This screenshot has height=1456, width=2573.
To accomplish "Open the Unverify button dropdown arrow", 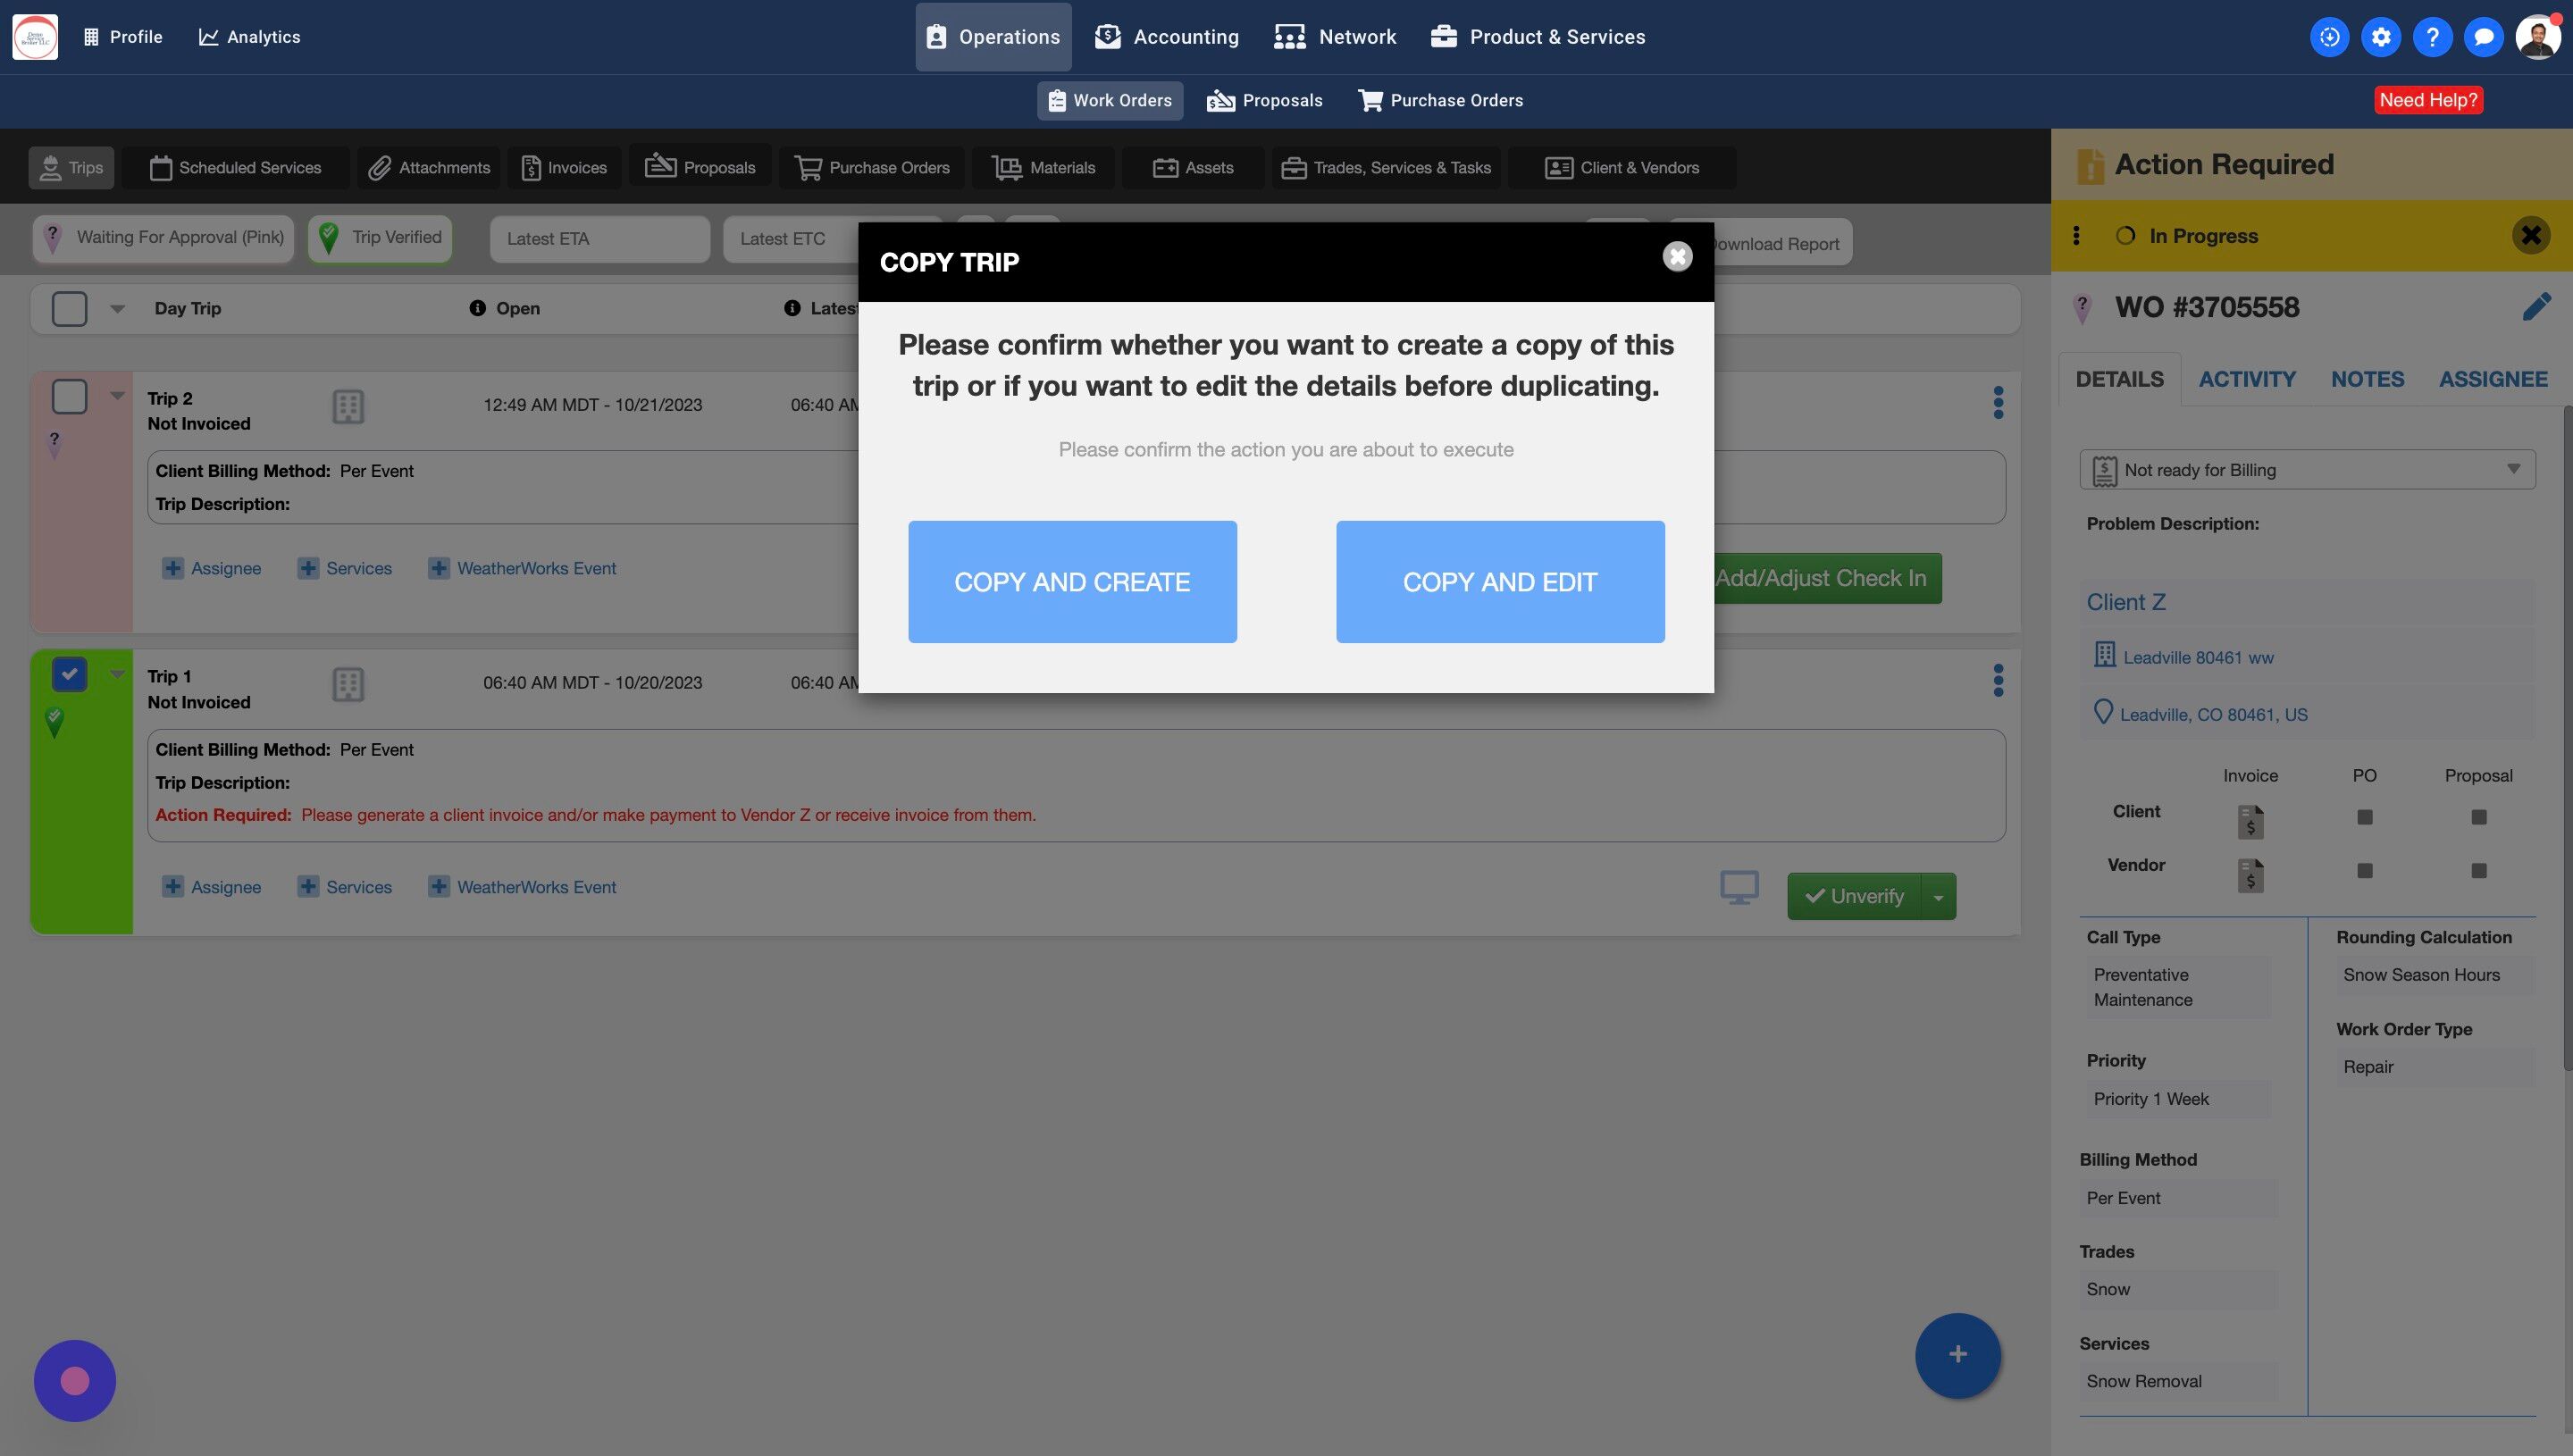I will [x=1938, y=897].
